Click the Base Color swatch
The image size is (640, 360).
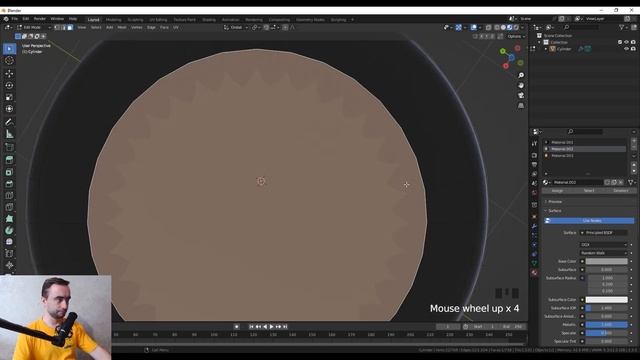607,261
